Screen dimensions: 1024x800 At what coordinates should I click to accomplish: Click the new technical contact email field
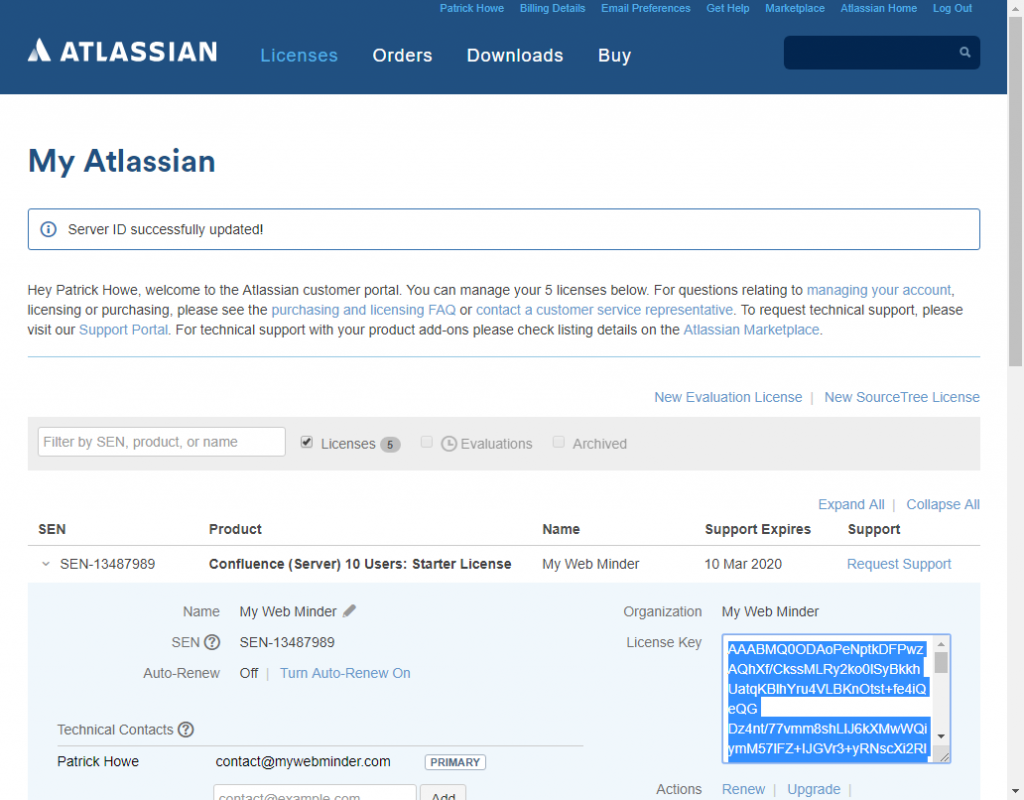pos(314,792)
